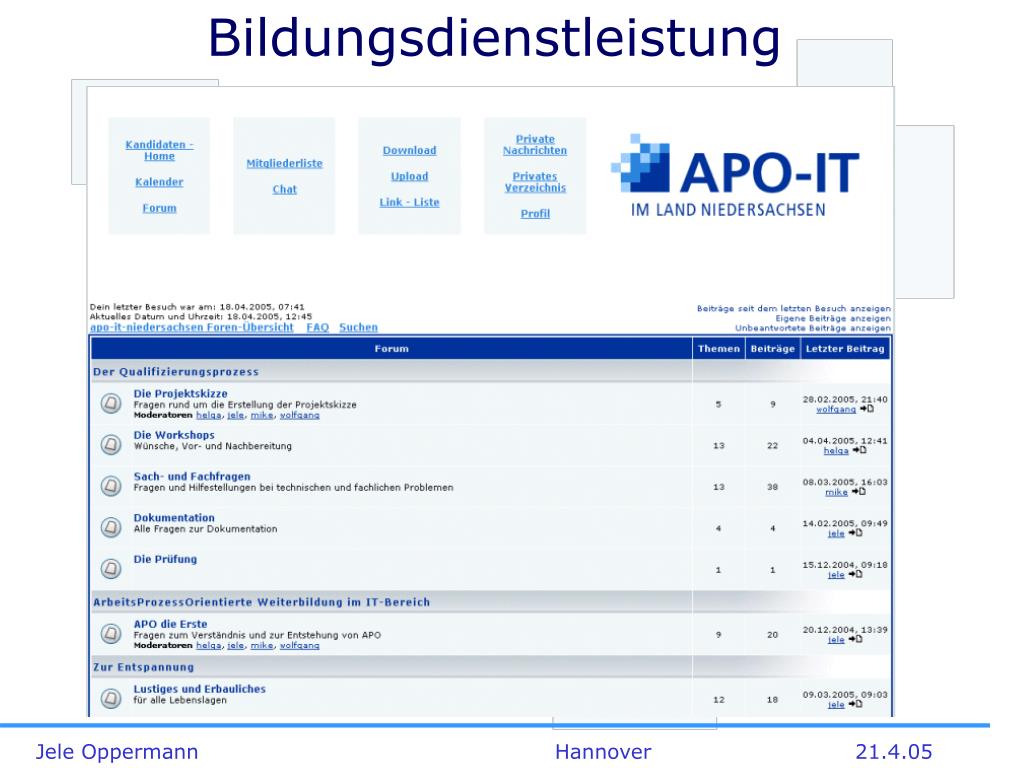Click the APO-IT Niedersachsen logo

[x=735, y=176]
